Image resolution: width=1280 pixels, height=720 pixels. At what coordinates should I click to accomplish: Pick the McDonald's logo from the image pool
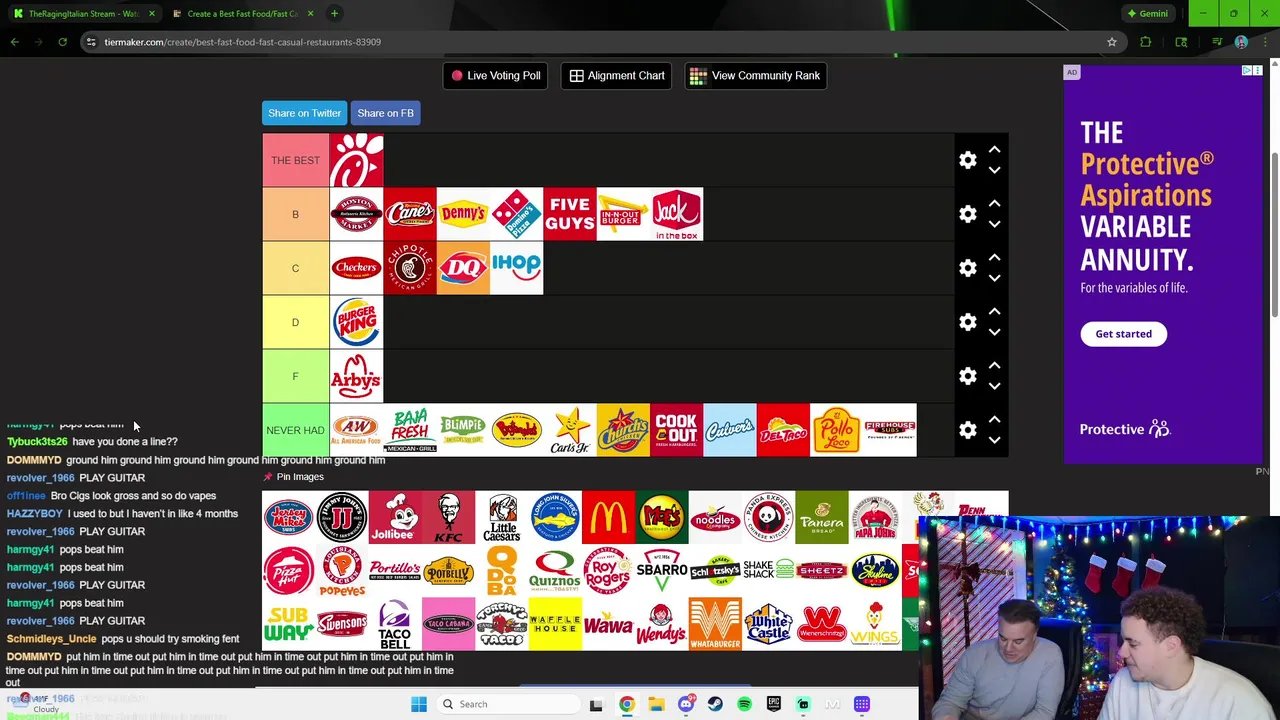[608, 517]
